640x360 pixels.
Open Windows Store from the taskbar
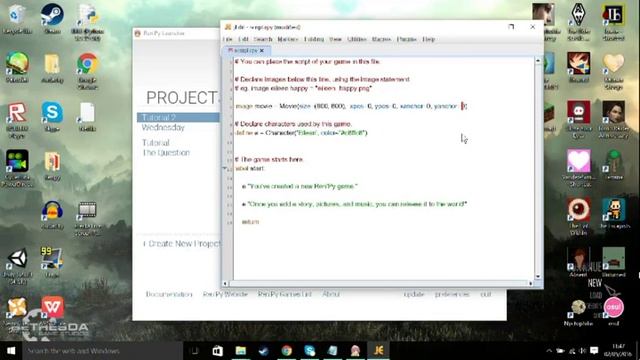(x=218, y=351)
